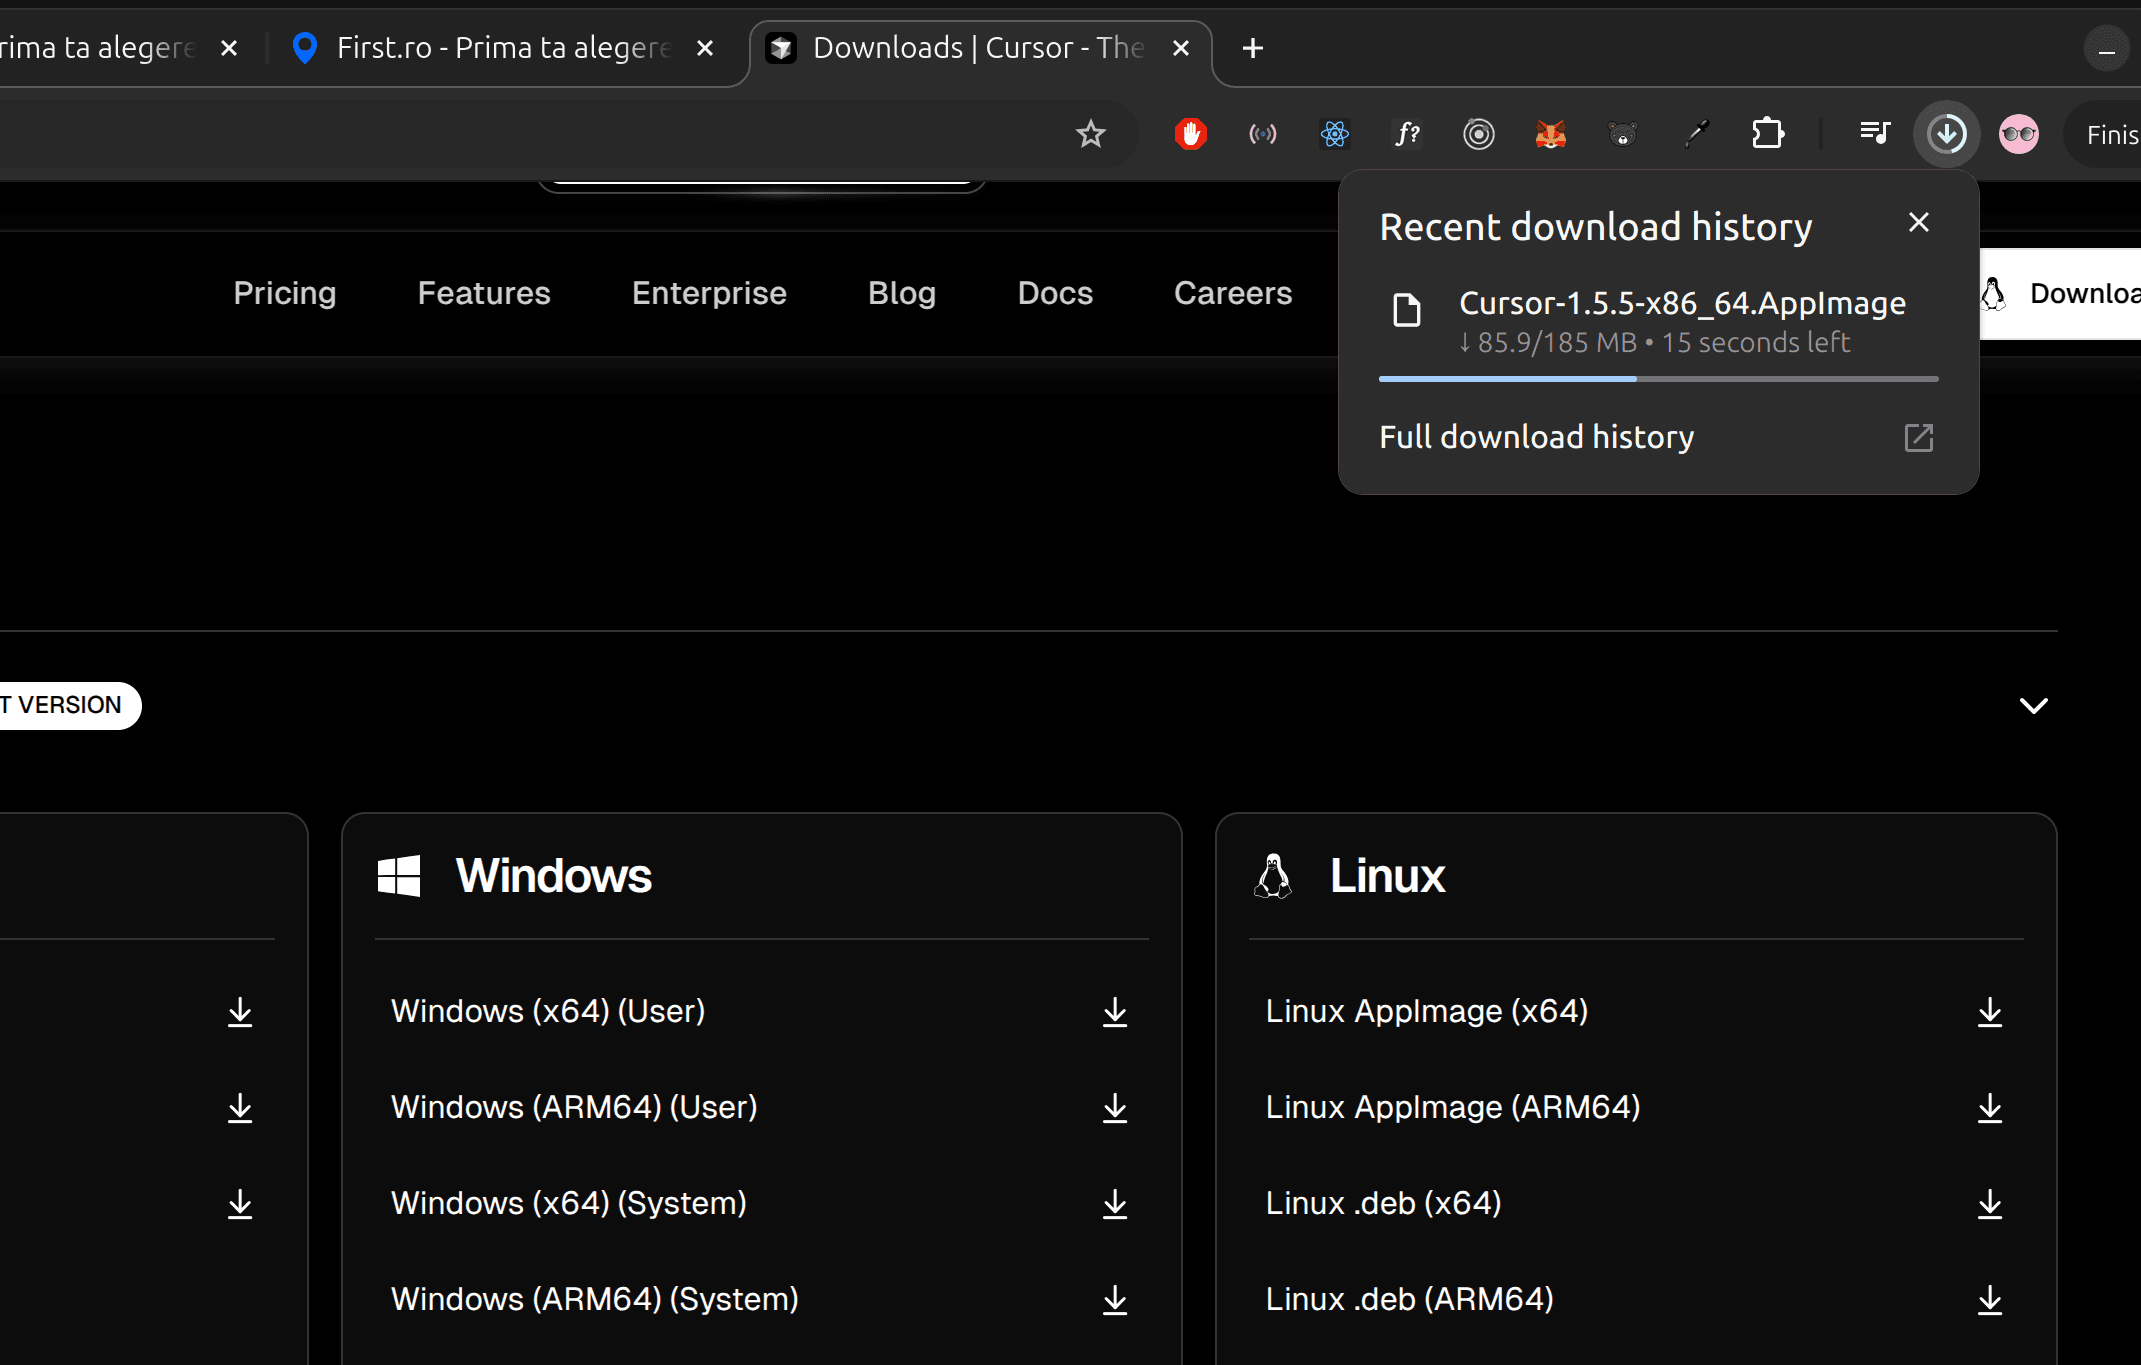Click the file icon beside the AppImage download
The width and height of the screenshot is (2141, 1365).
point(1407,310)
